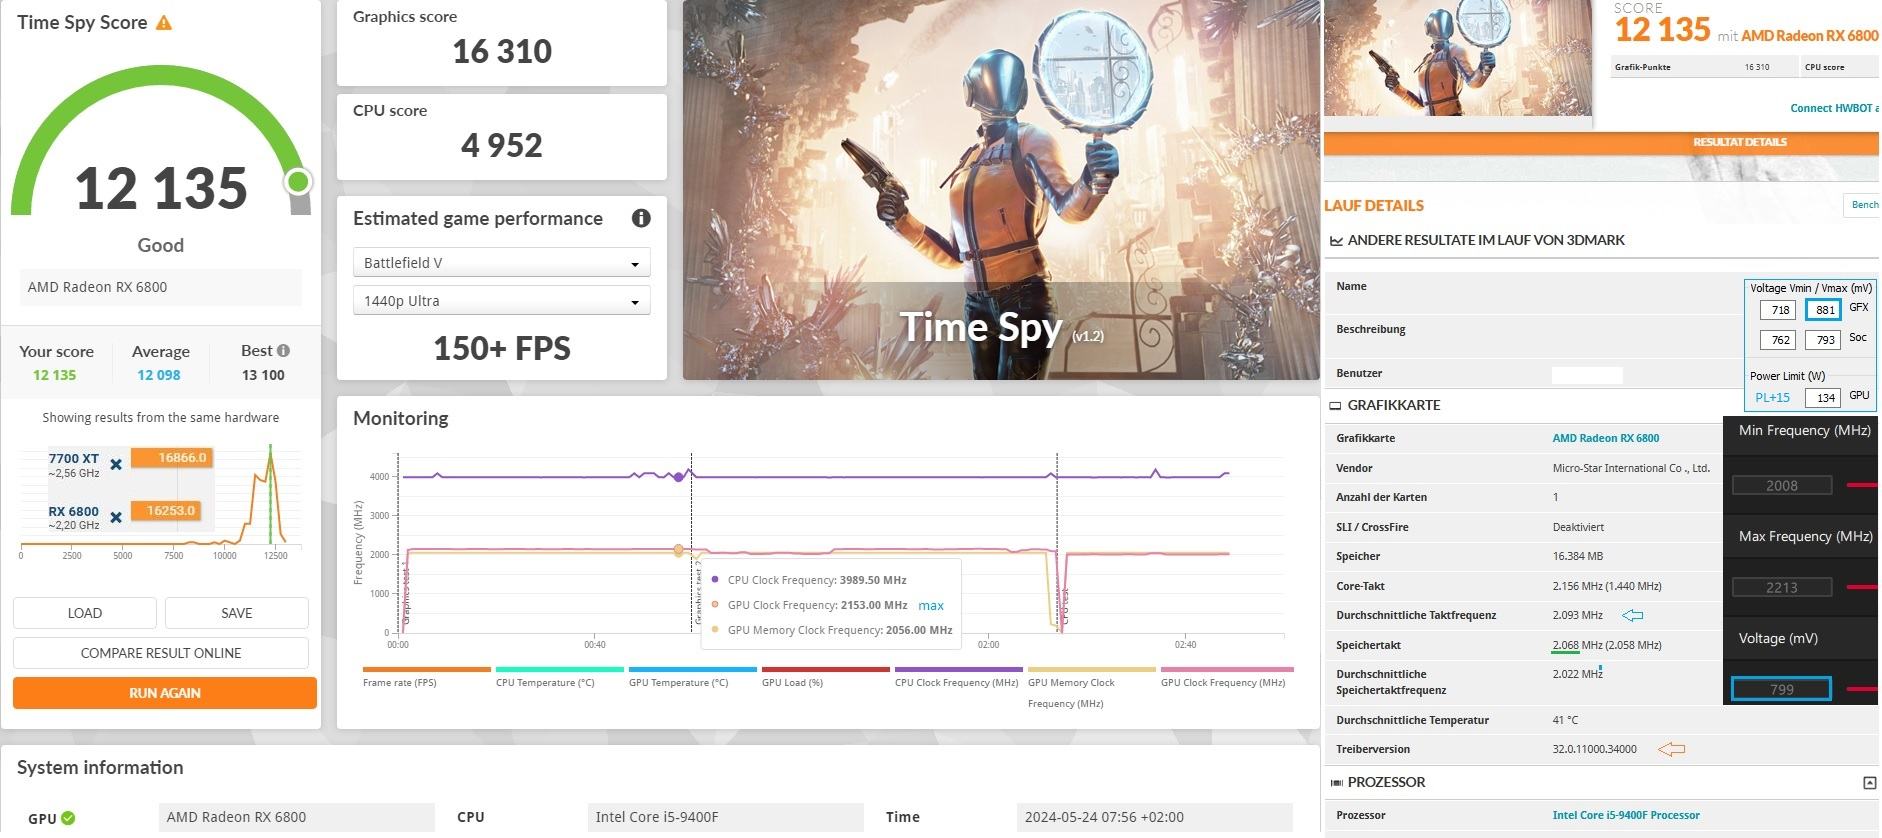Click the PL+15 power limit label
1882x838 pixels.
[1773, 398]
